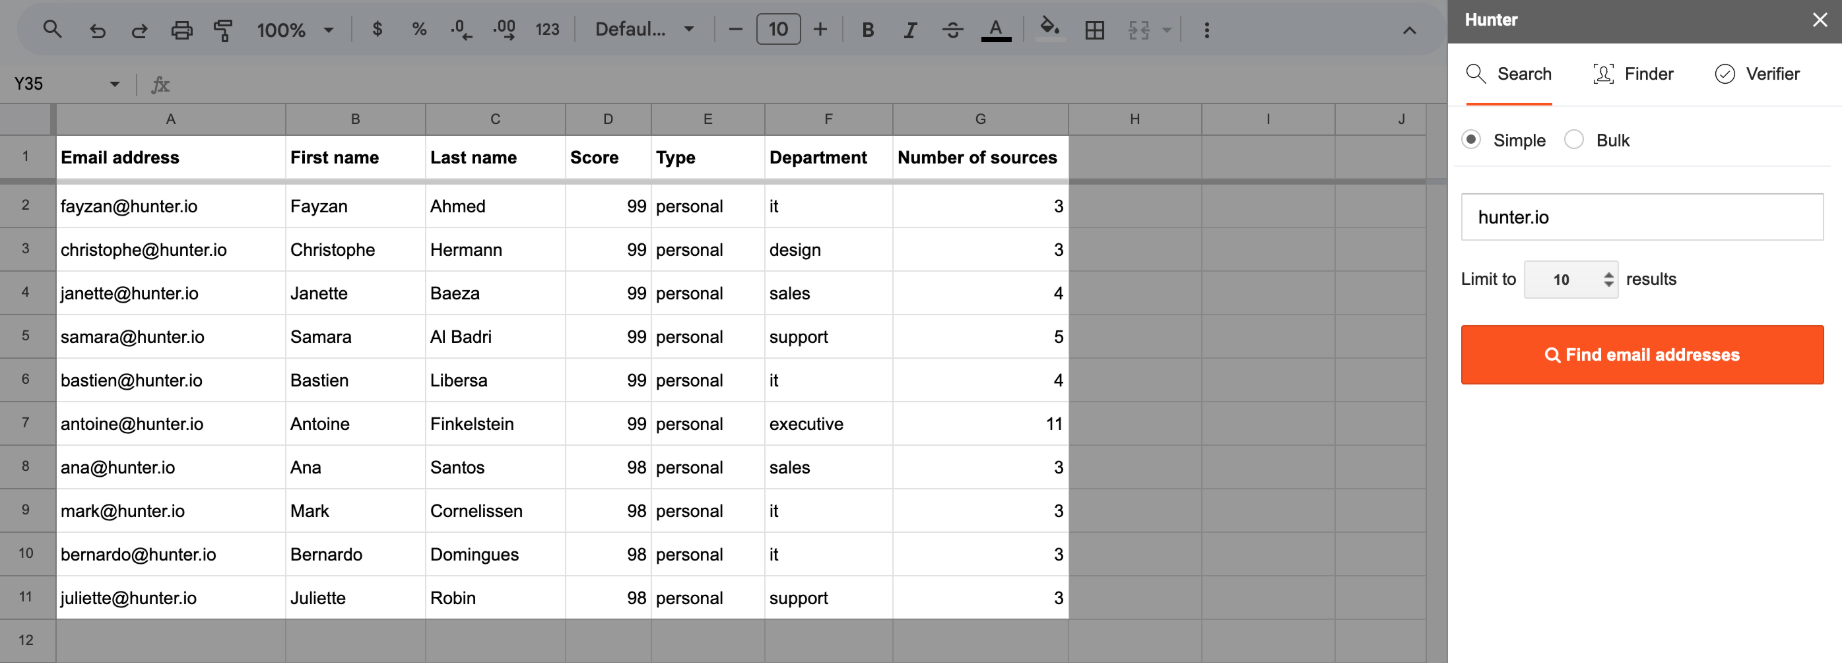
Task: Select cell with last name Al Badri
Action: [495, 337]
